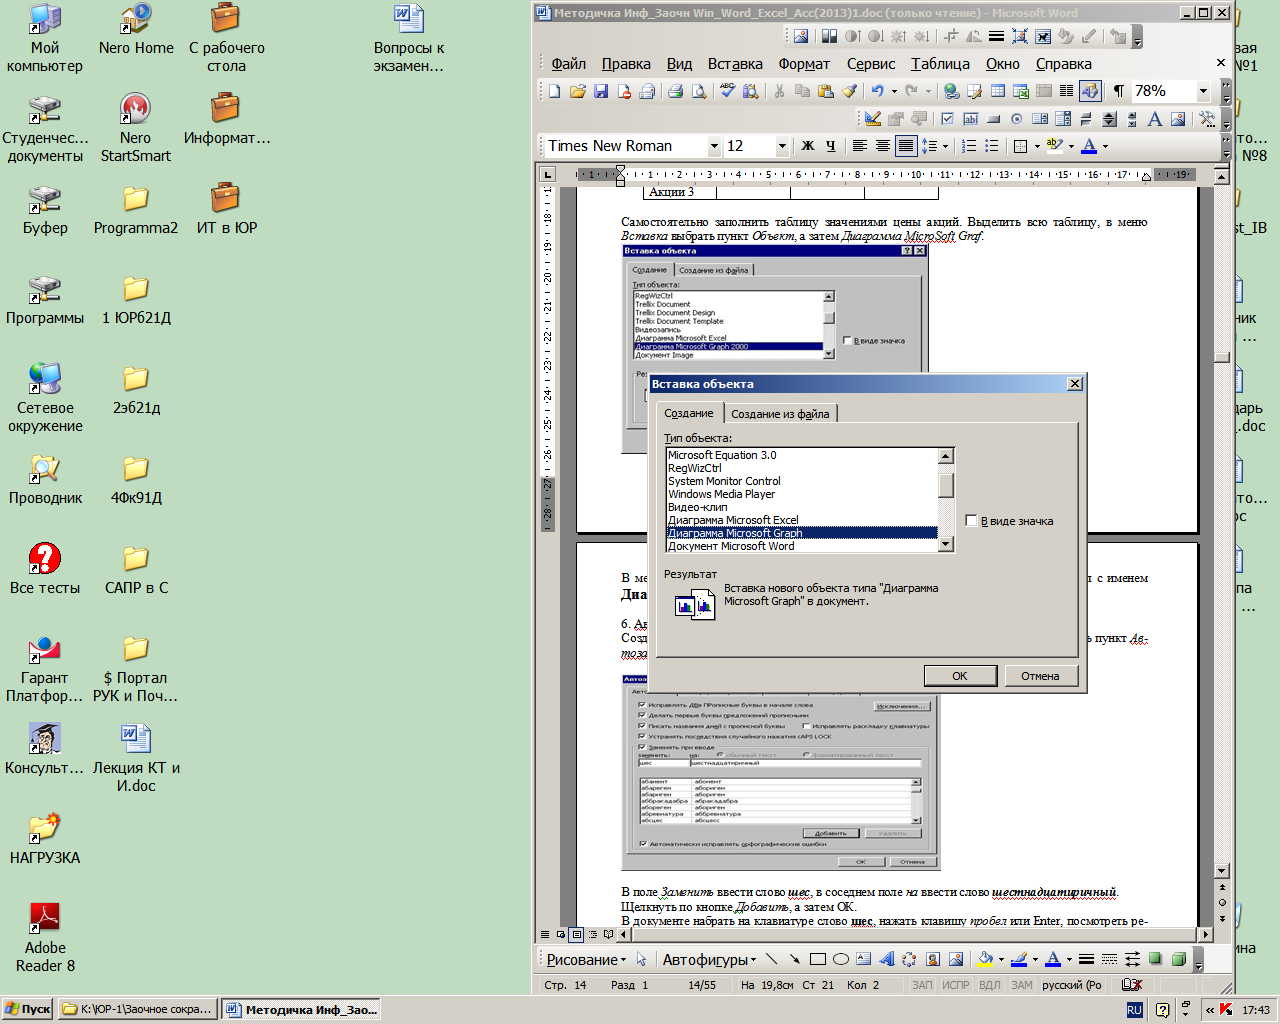
Task: Click font color 'A' in Formatting toolbar
Action: [1089, 146]
